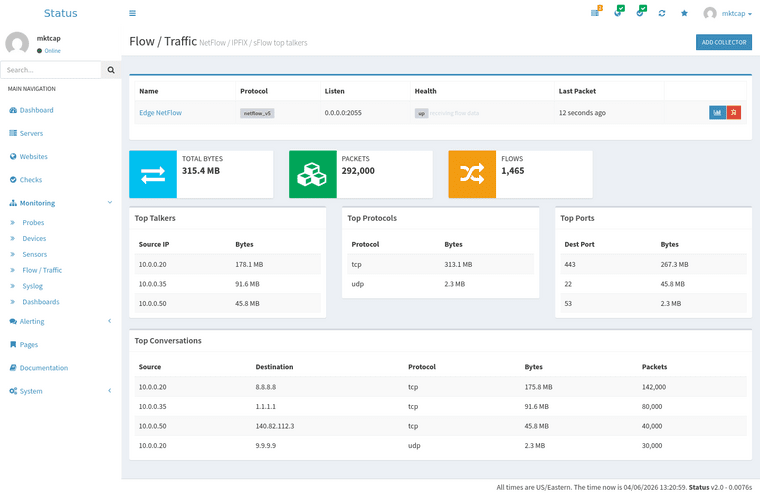Collapse the Monitoring menu chevron

110,202
